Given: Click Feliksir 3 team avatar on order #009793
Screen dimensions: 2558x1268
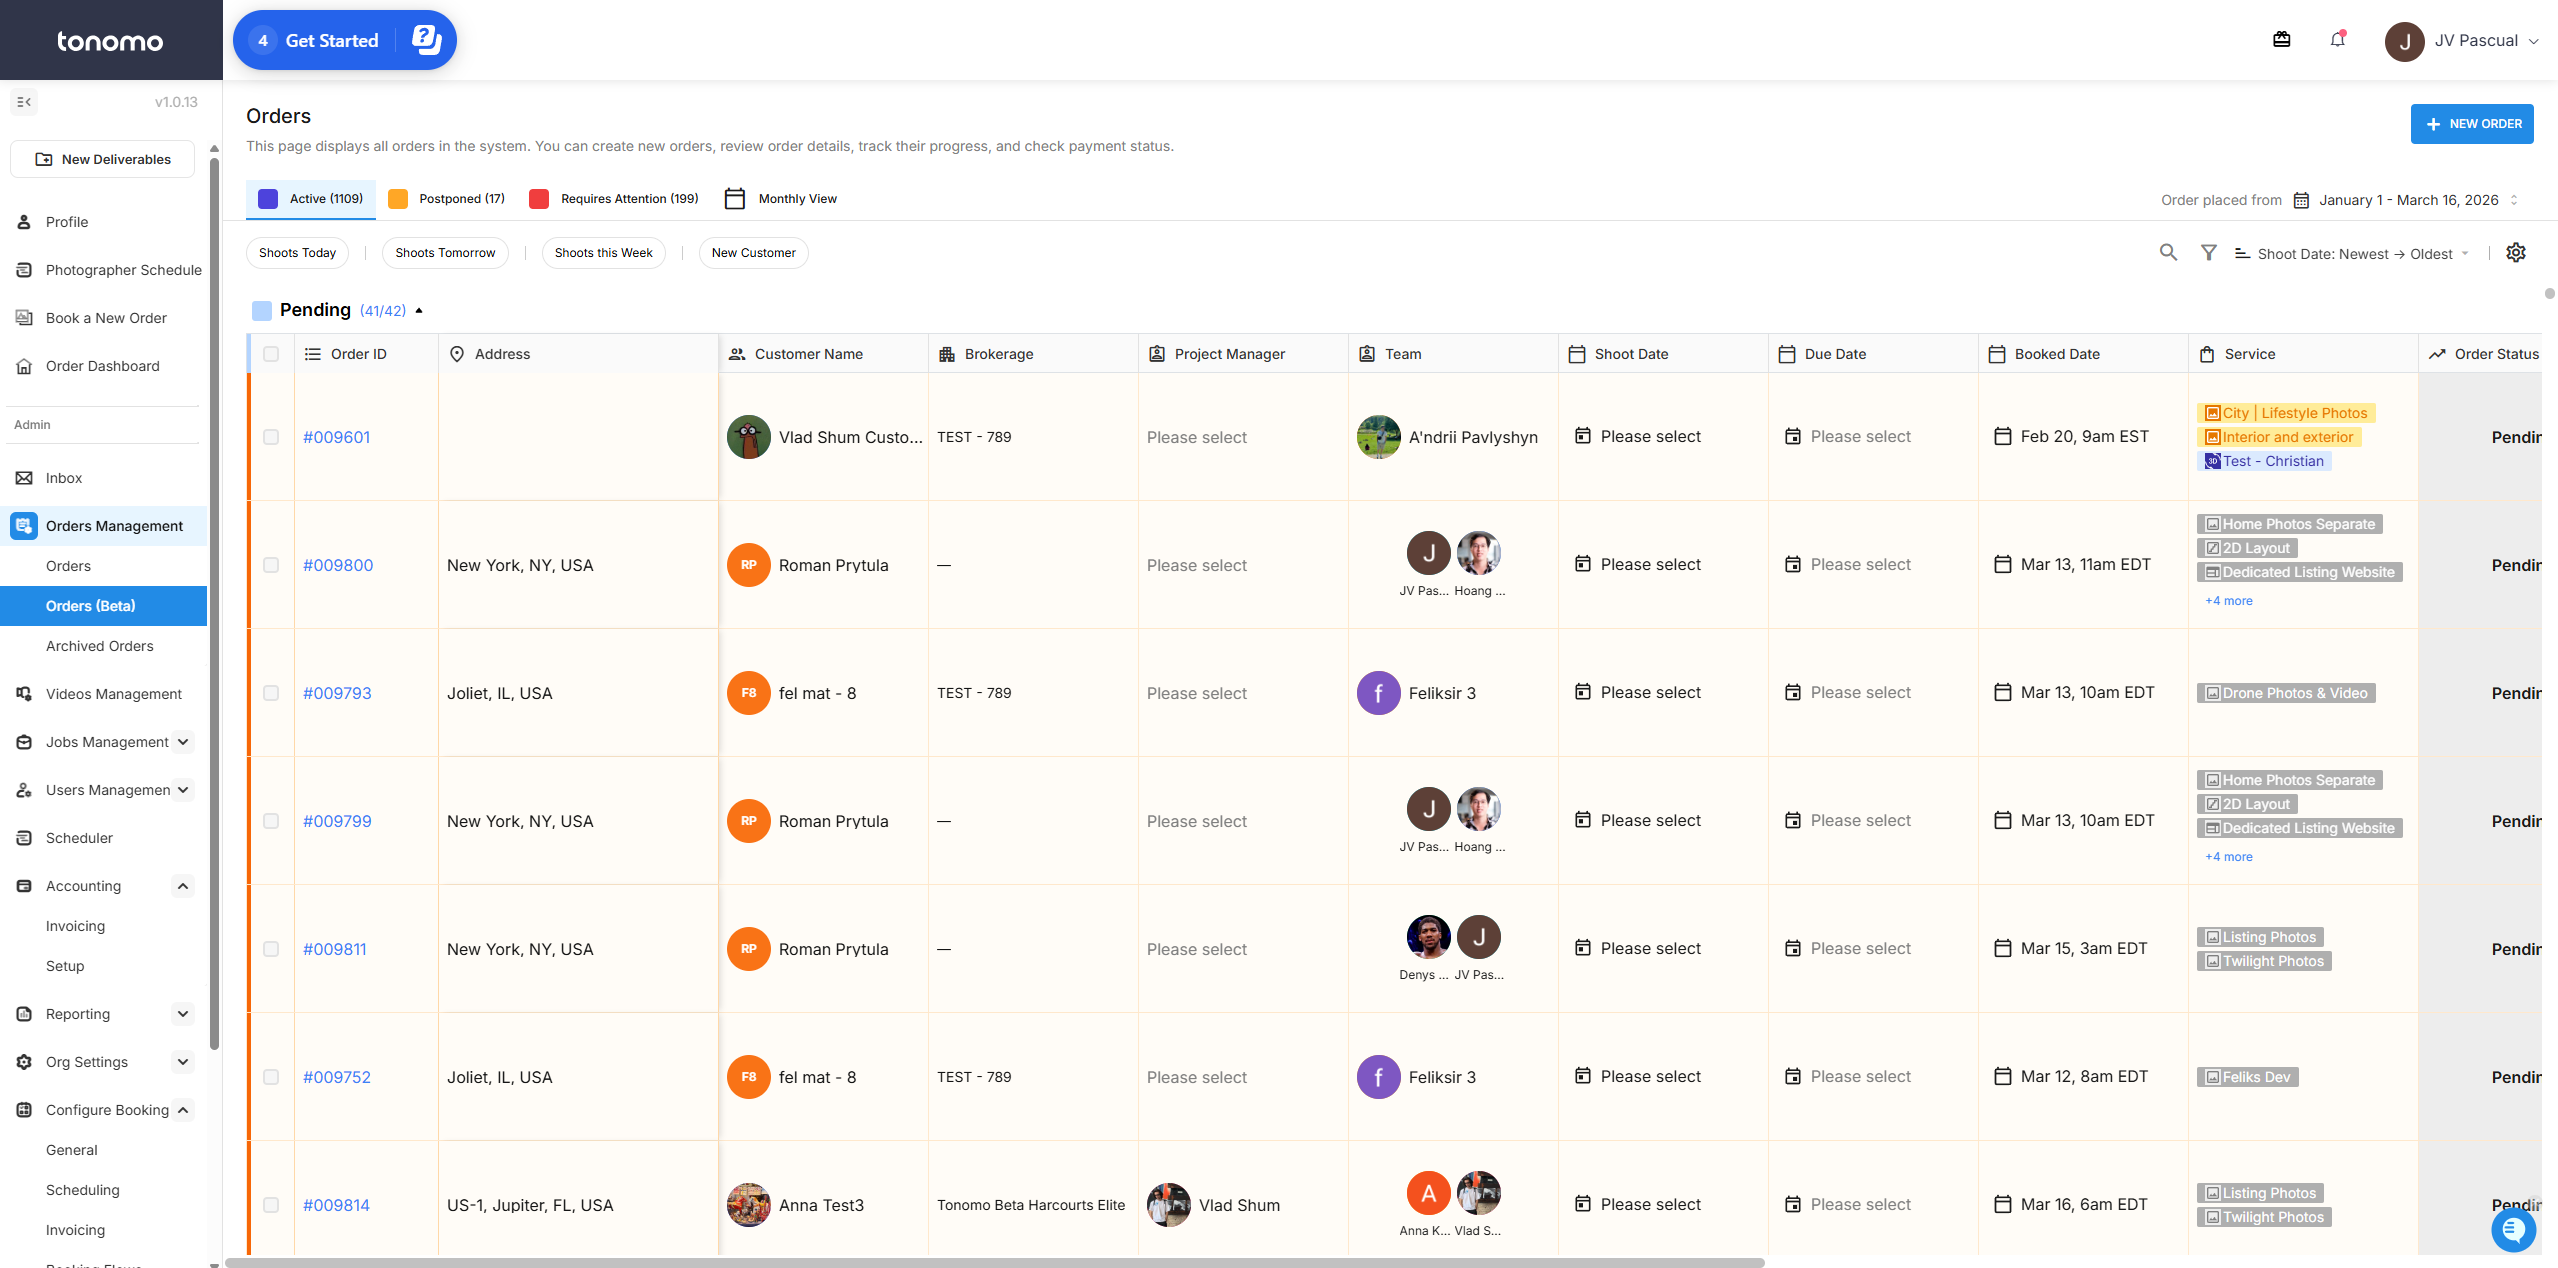Looking at the screenshot, I should [1379, 693].
